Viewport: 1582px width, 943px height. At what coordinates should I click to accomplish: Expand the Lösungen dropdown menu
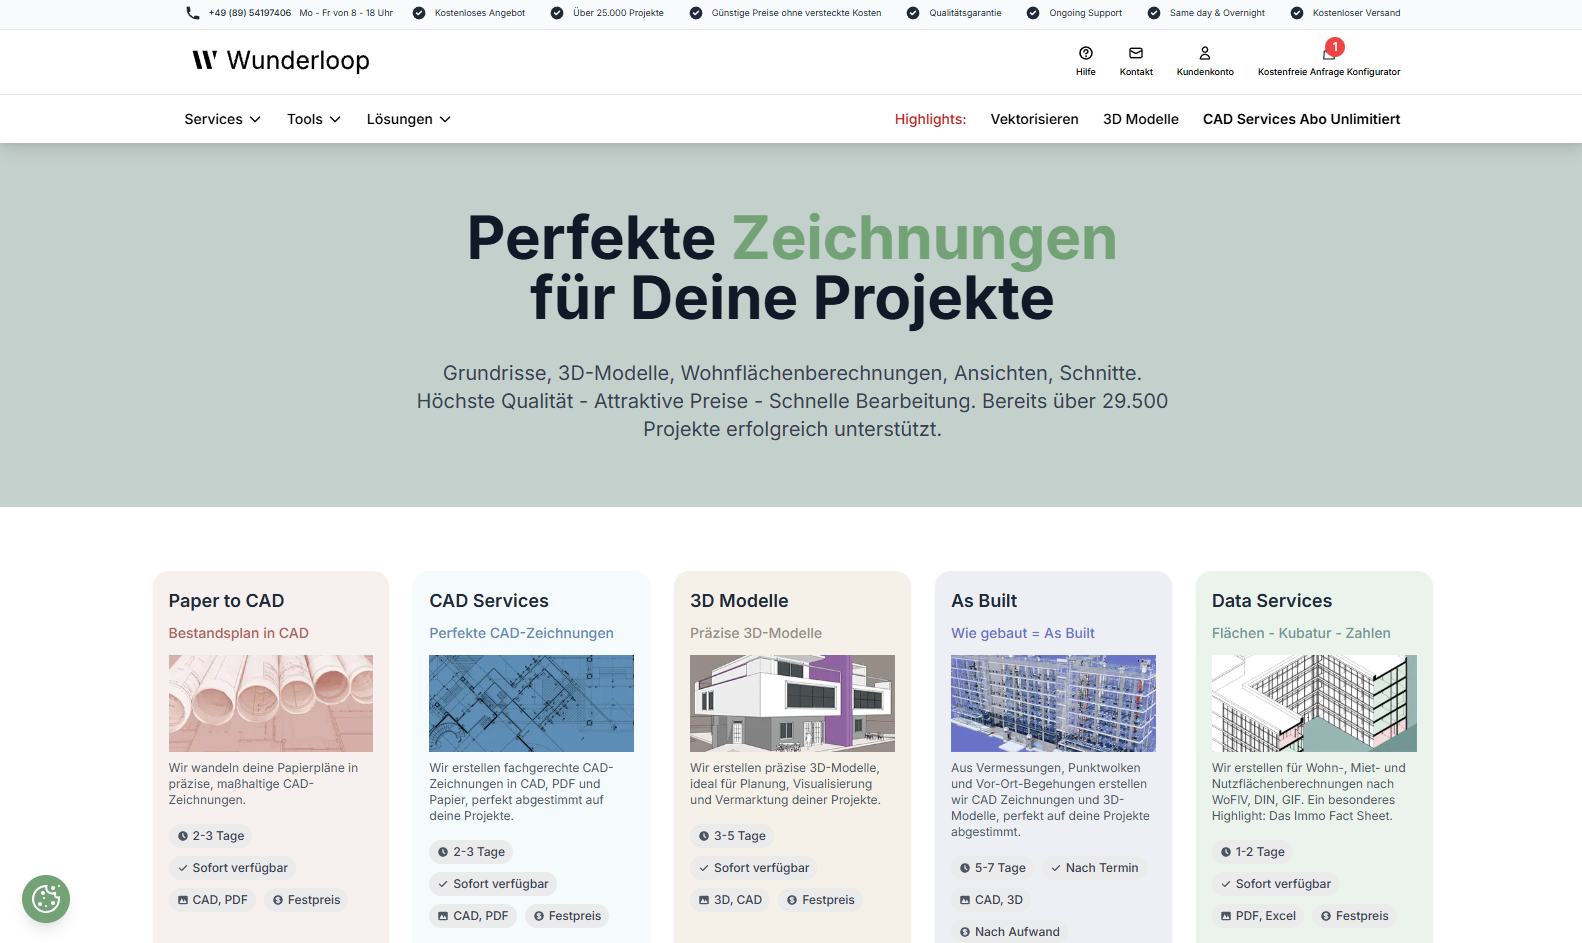click(x=408, y=119)
